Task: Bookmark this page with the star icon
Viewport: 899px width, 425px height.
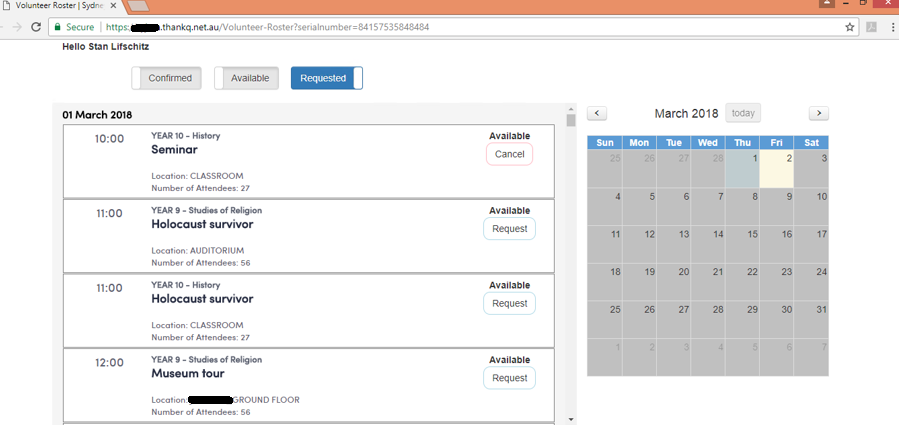Action: pos(850,27)
